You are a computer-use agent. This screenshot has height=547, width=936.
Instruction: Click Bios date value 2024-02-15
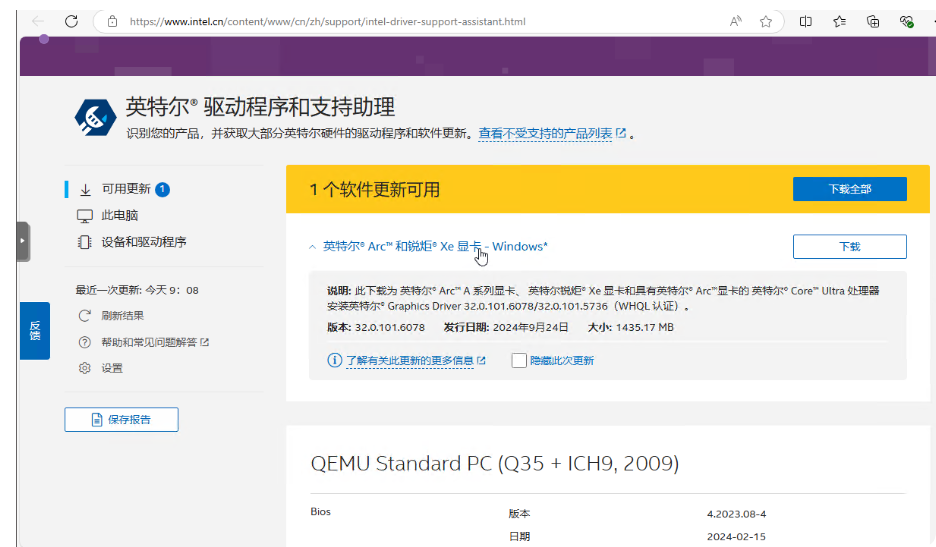pyautogui.click(x=736, y=536)
